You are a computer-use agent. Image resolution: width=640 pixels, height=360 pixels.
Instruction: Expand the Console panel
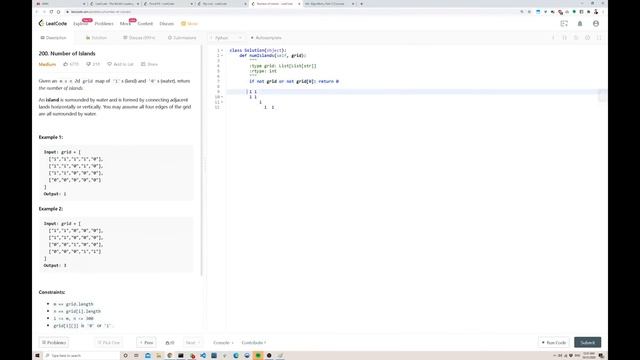pos(223,342)
